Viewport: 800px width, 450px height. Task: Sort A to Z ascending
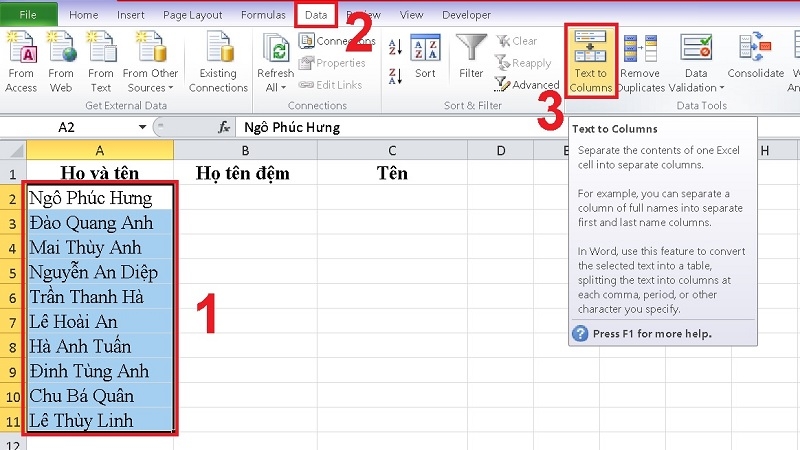(x=395, y=47)
